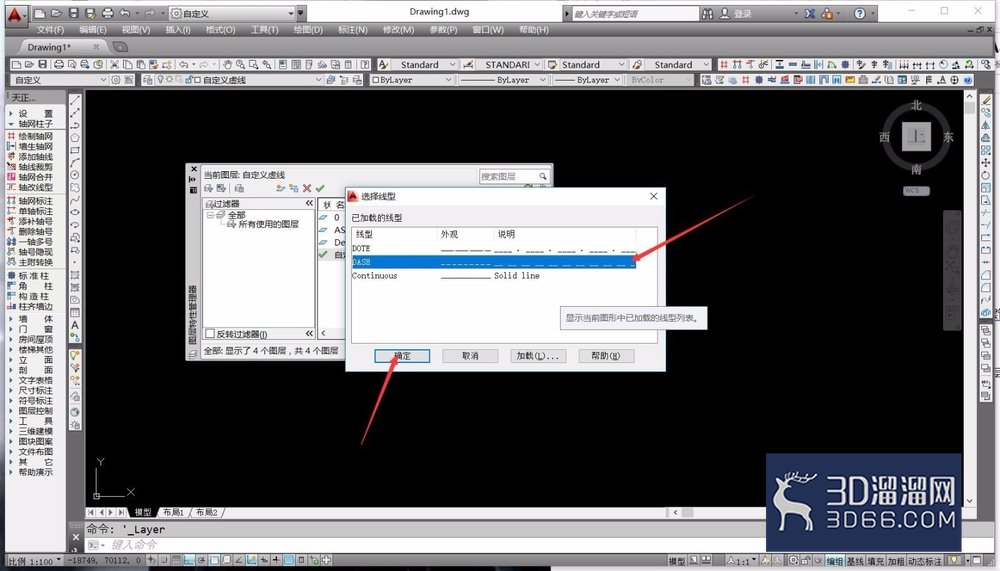Click the 帮助(H) button in linetype dialog
Image resolution: width=1000 pixels, height=571 pixels.
coord(606,355)
